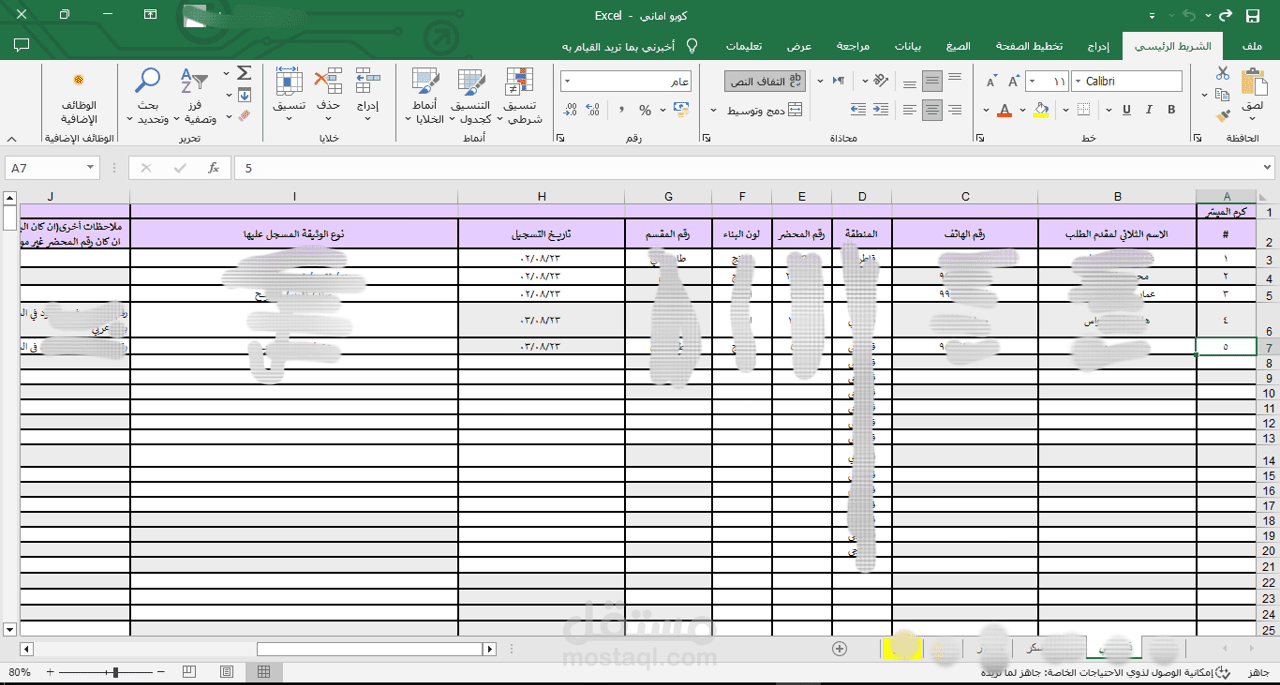Switch to the Review (مراجعة) tab
Screen dimensions: 1280x685
853,46
